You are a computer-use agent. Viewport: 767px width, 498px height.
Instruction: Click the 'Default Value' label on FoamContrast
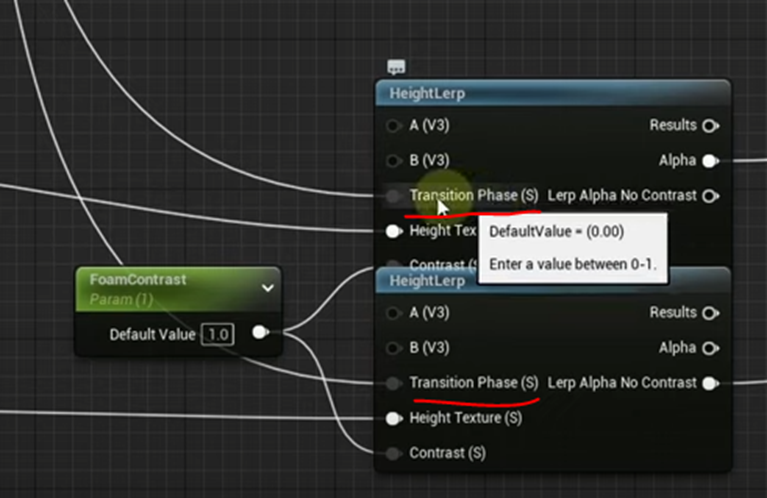152,335
